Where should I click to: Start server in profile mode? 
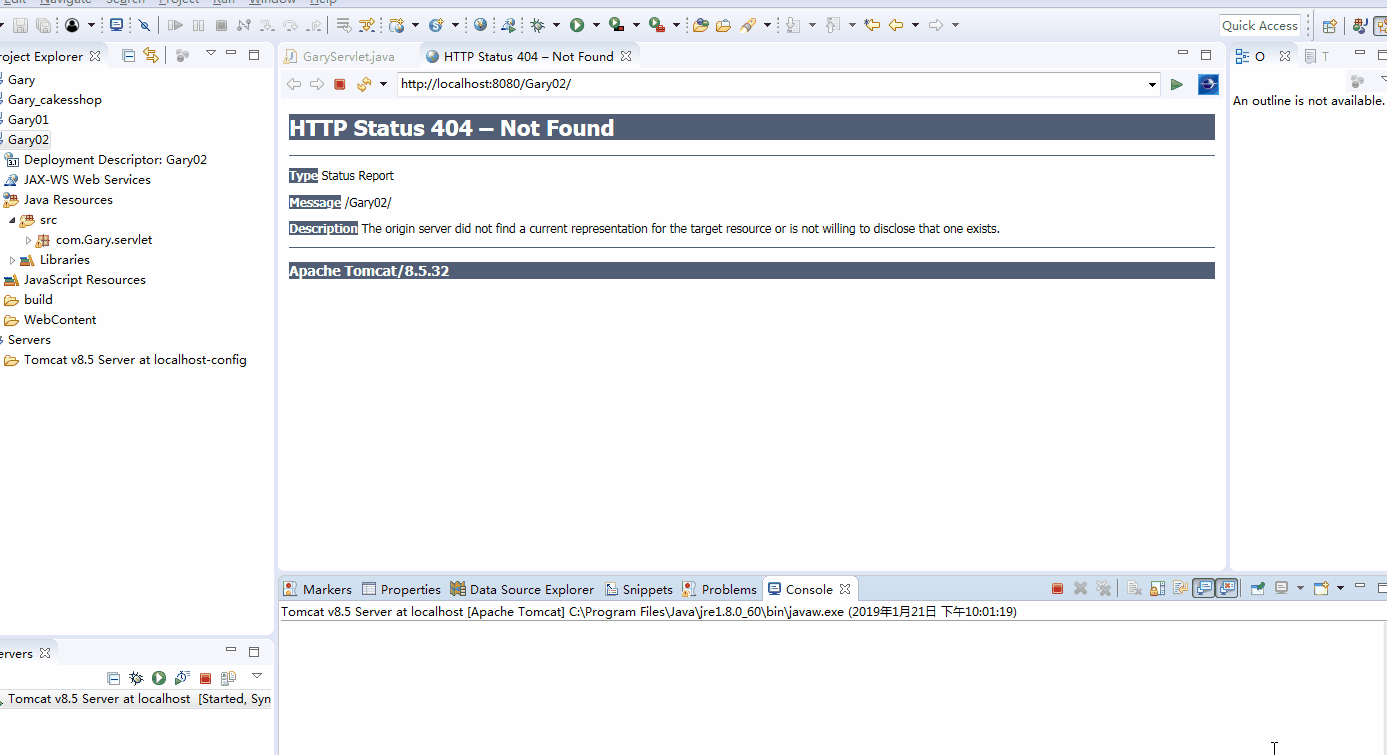182,678
